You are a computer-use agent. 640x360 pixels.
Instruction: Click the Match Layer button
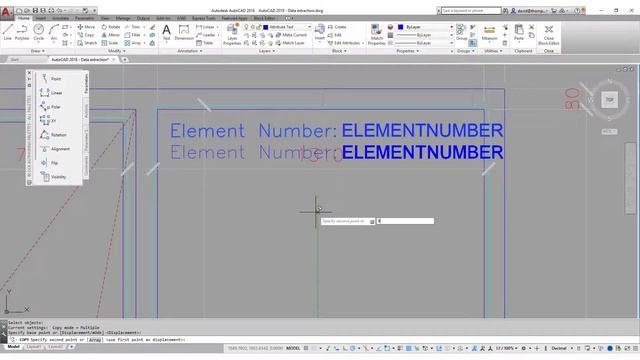click(290, 43)
